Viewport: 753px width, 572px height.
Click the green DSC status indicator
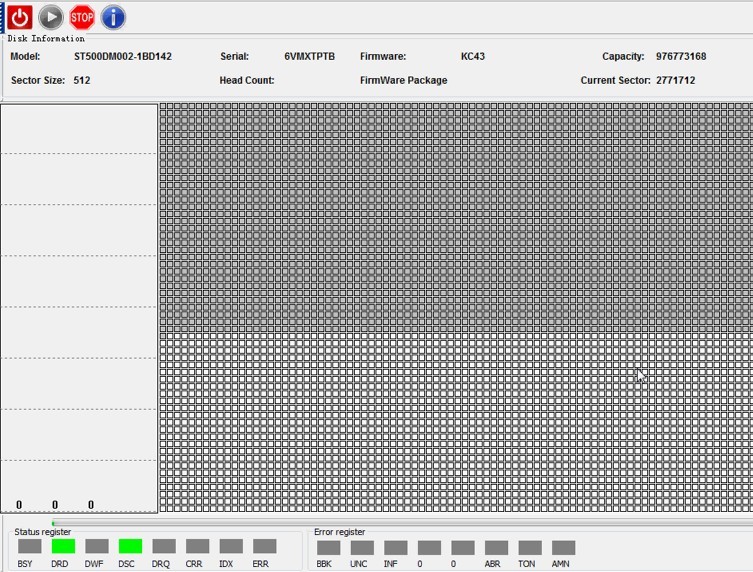(x=130, y=546)
